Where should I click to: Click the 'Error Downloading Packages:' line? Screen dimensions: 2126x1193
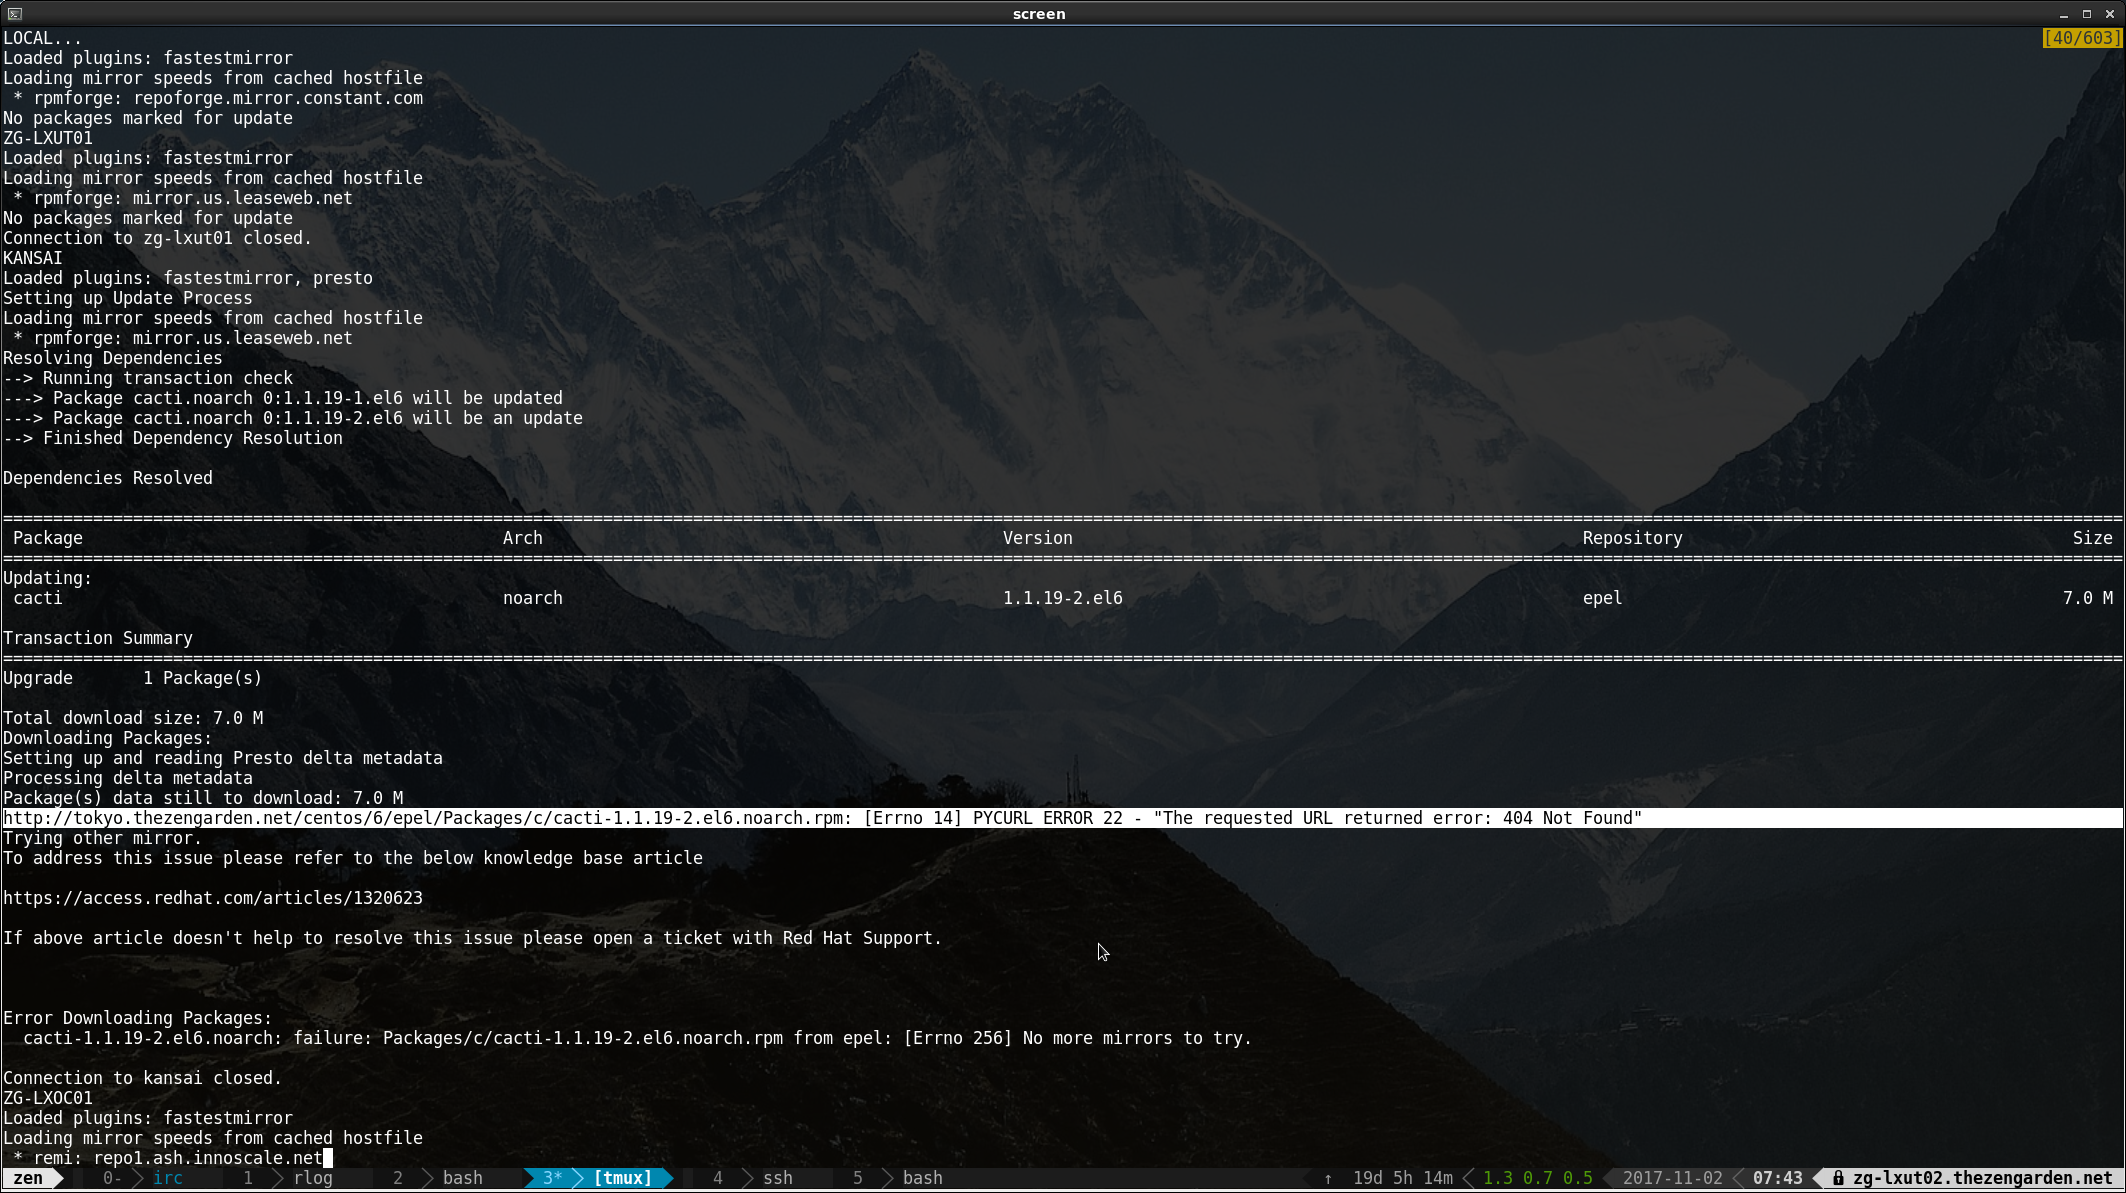point(138,1018)
